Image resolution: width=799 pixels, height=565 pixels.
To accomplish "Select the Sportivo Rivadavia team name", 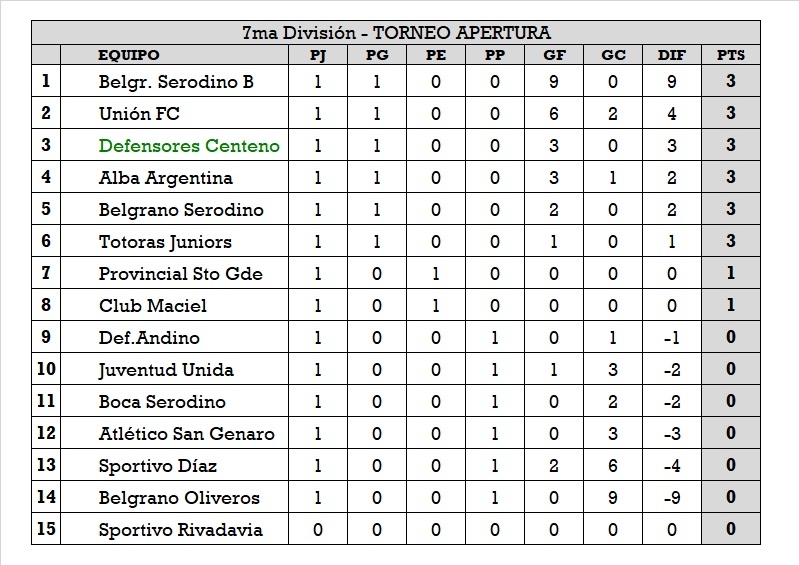I will 180,530.
